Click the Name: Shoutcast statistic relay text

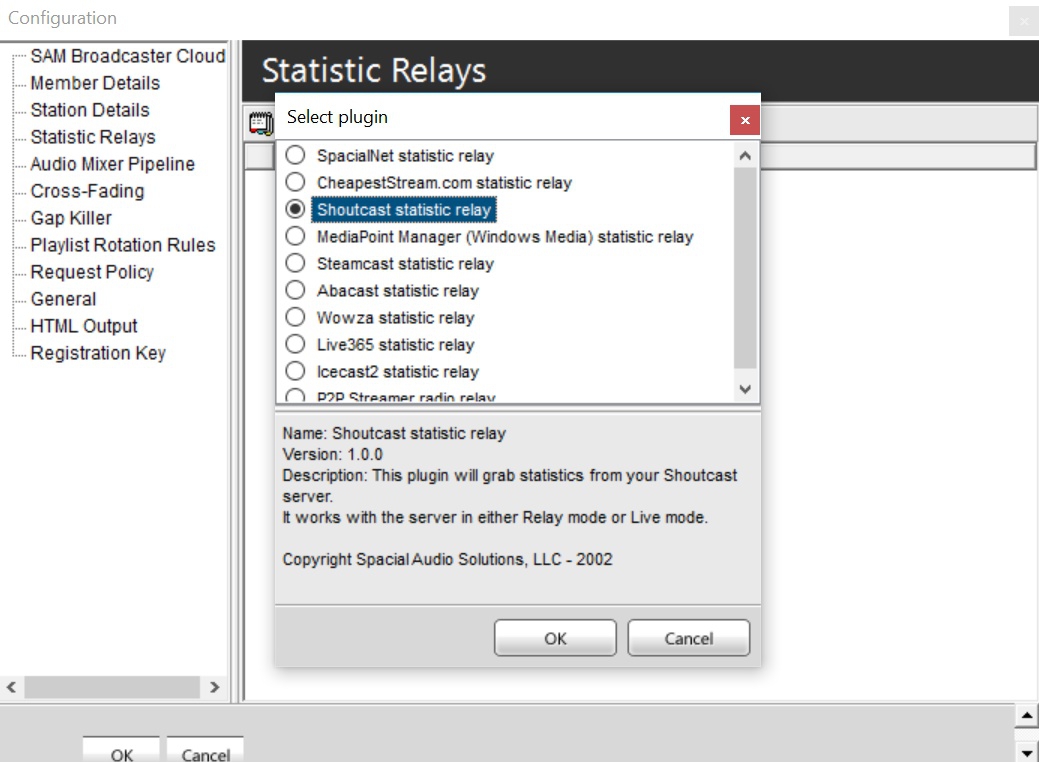tap(394, 433)
